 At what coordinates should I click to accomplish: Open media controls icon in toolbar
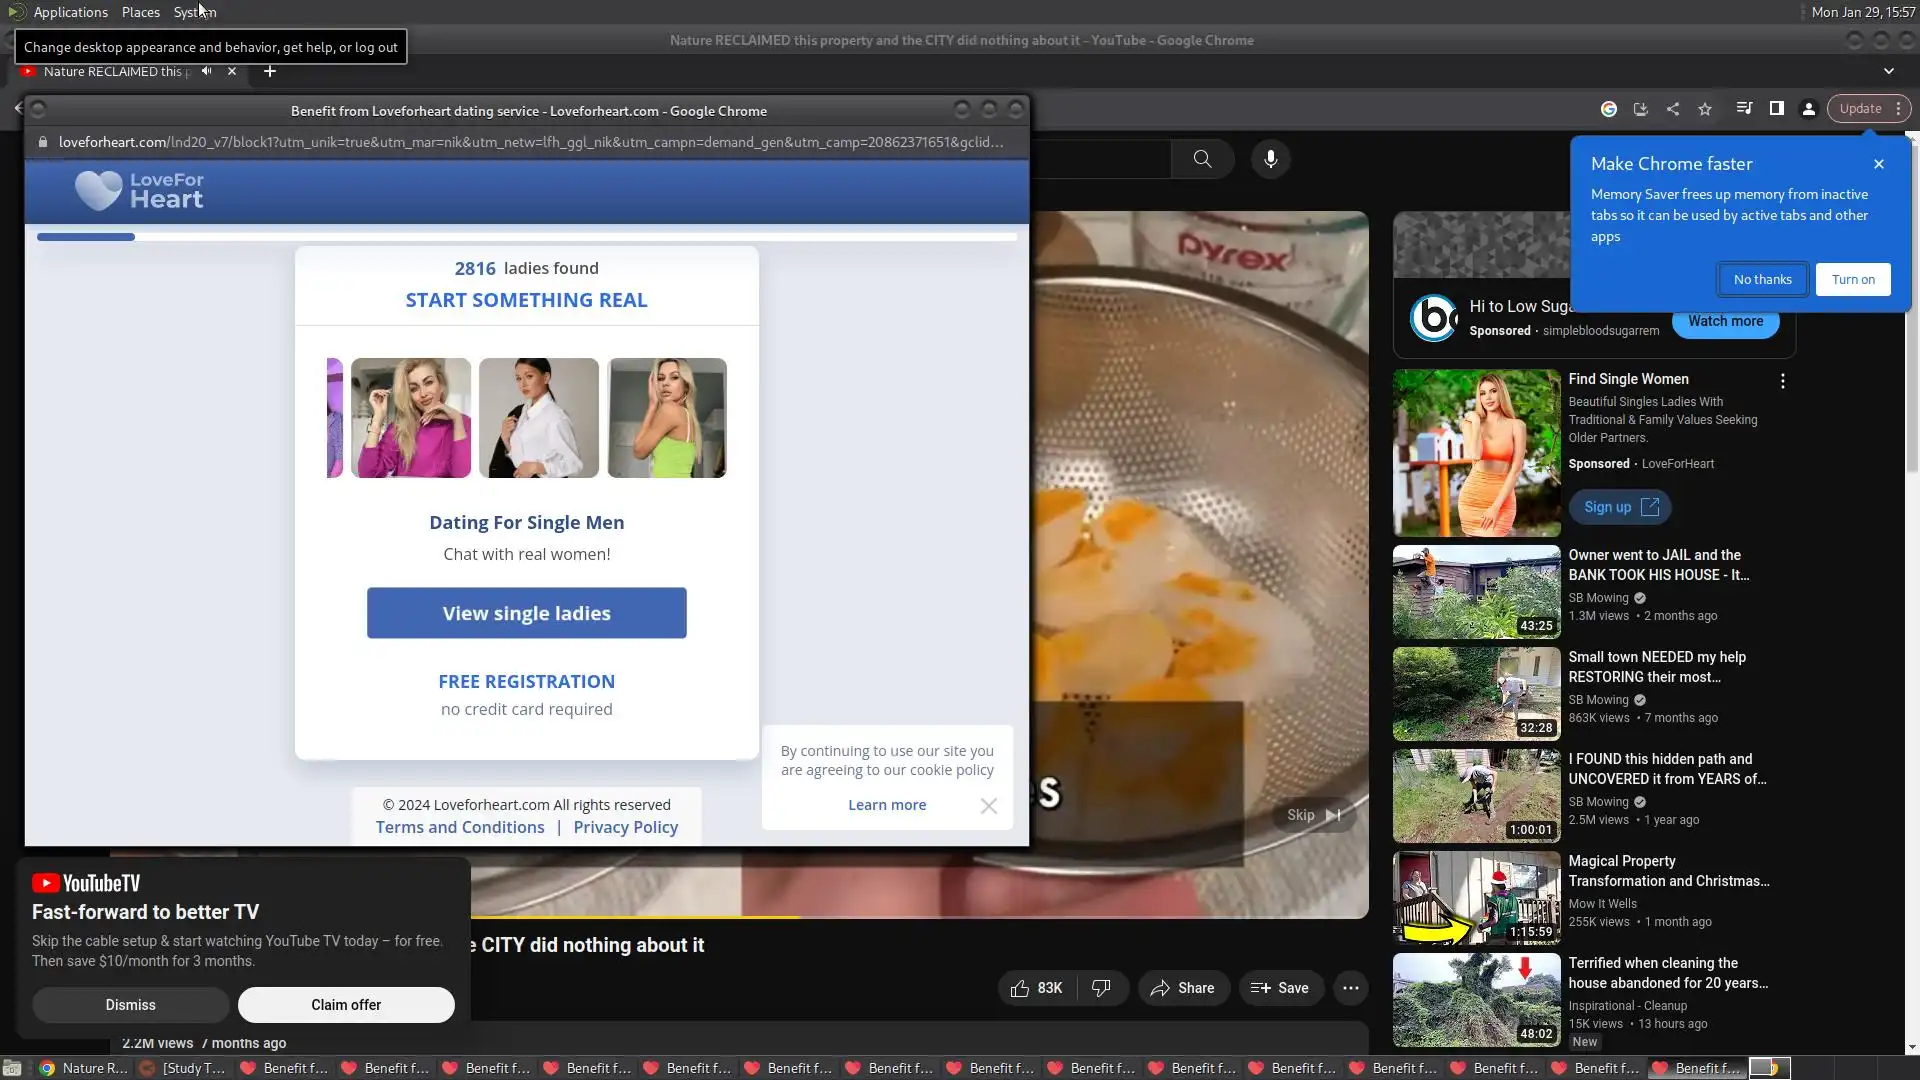tap(1744, 109)
